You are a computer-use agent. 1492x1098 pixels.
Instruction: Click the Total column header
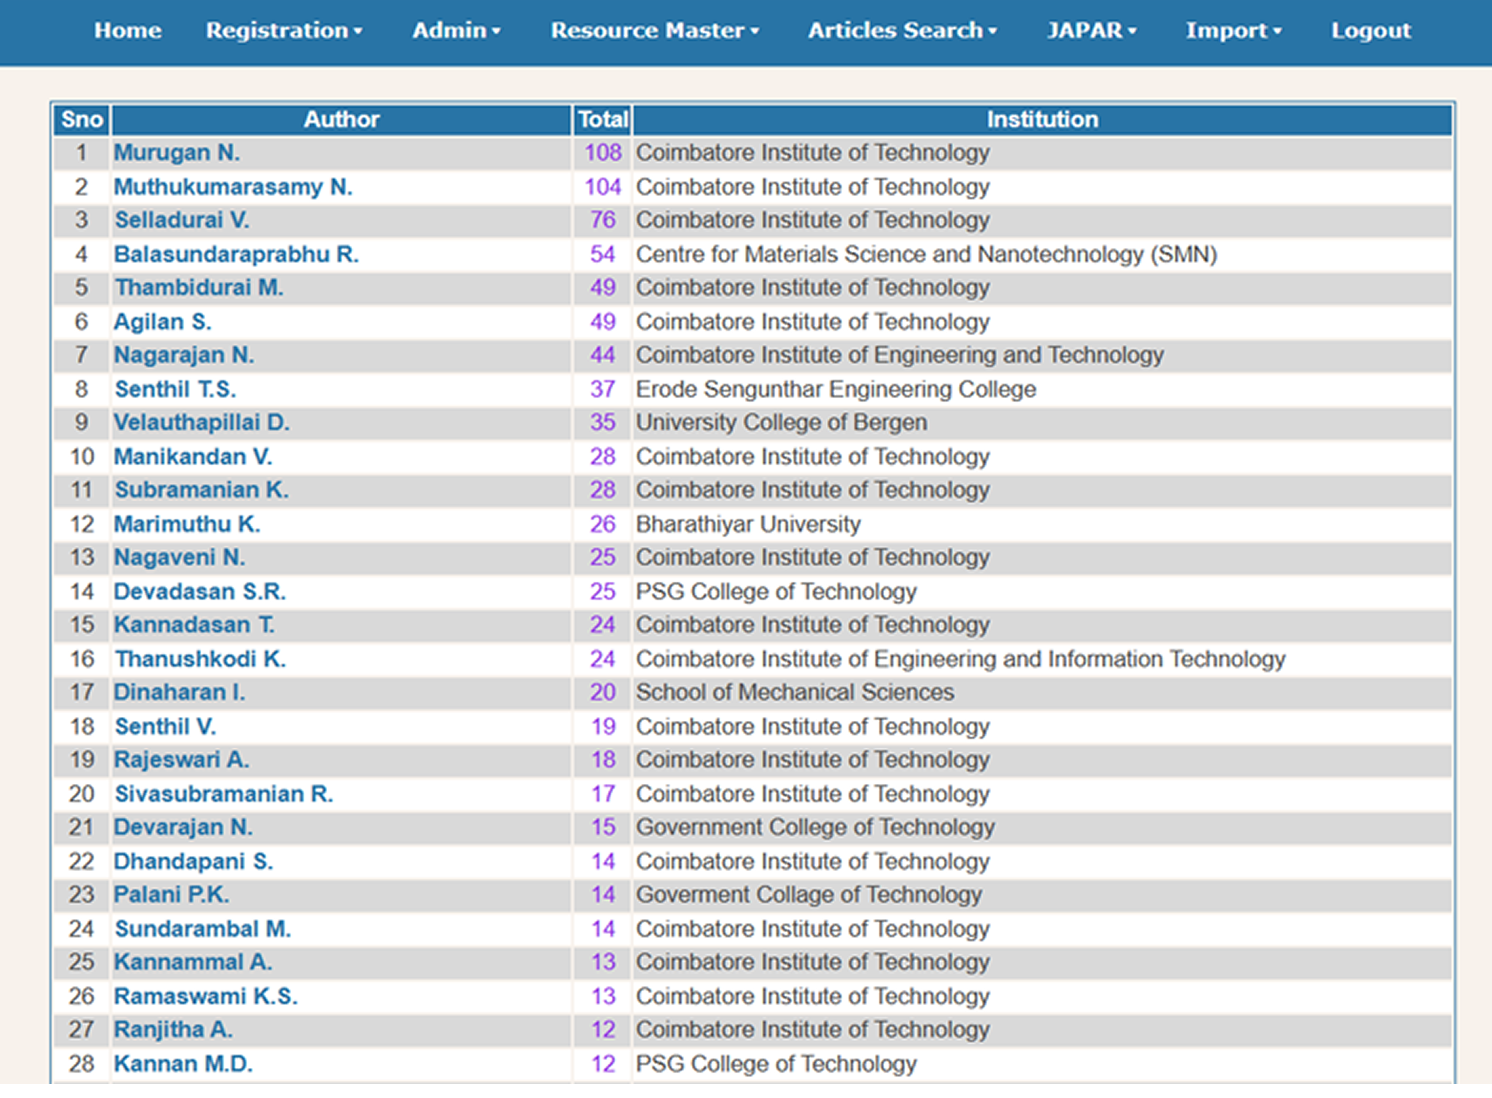(x=602, y=120)
